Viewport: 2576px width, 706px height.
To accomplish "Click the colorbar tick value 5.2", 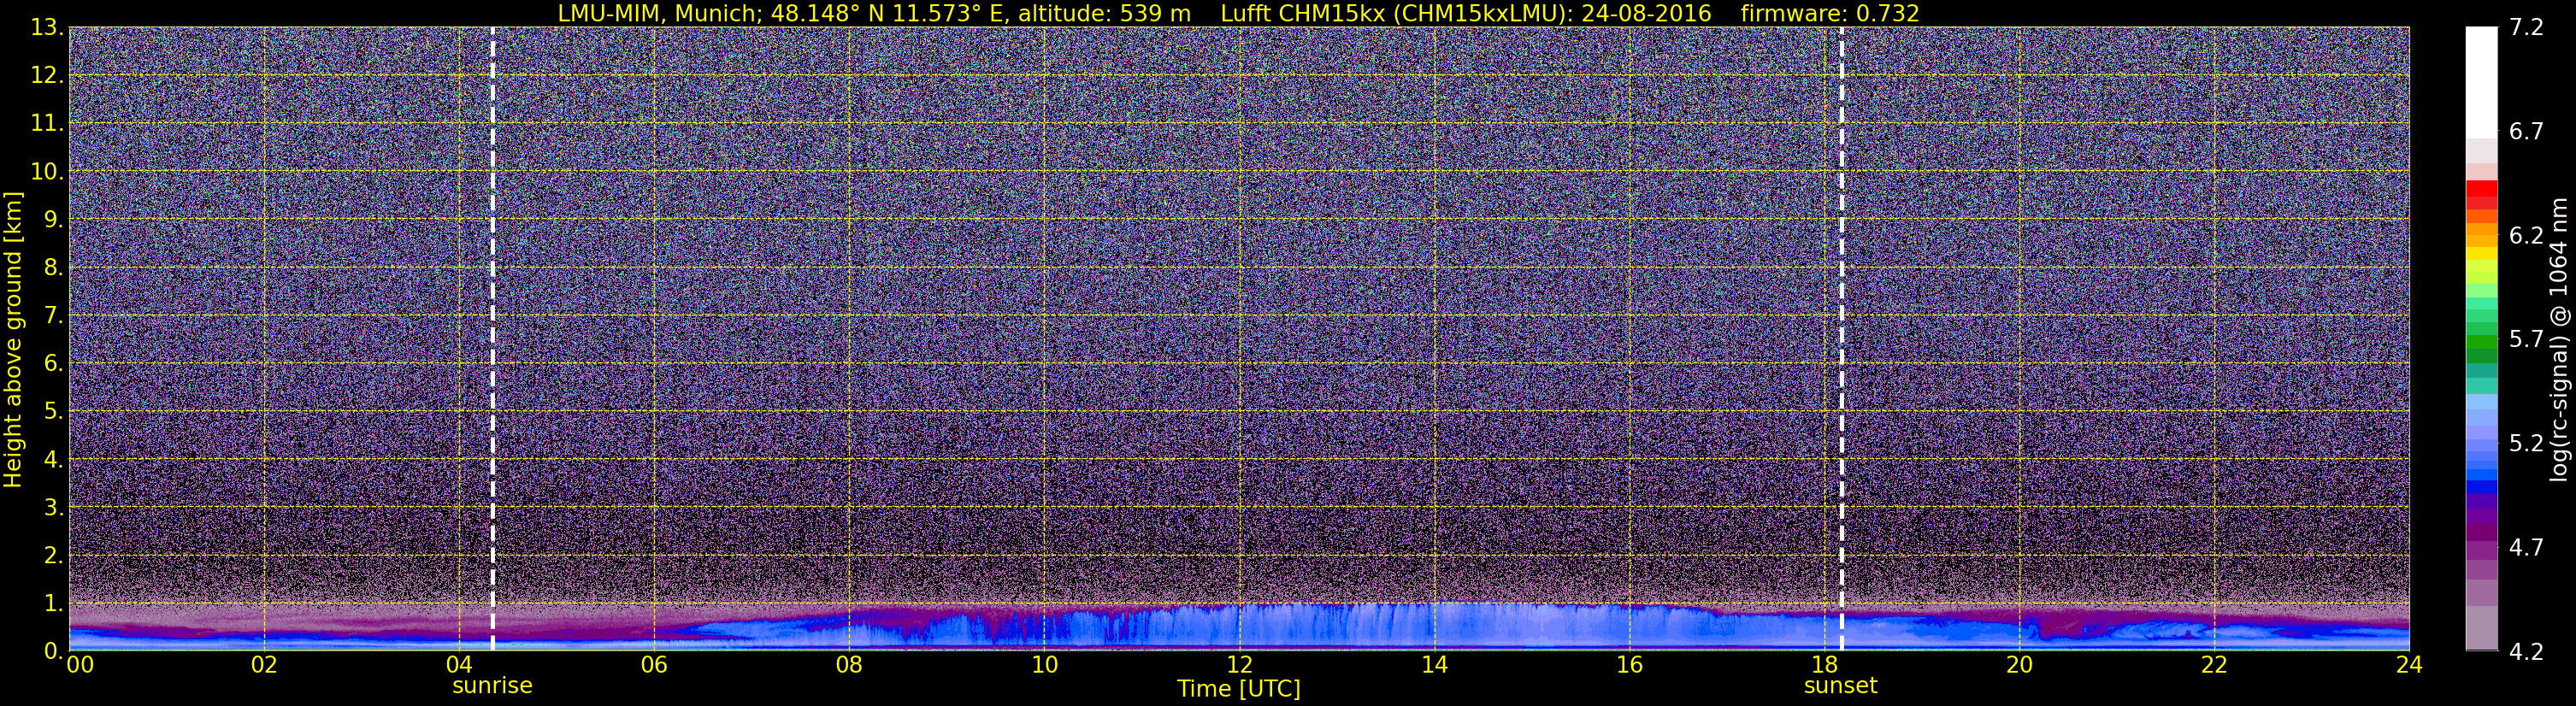I will 2527,443.
